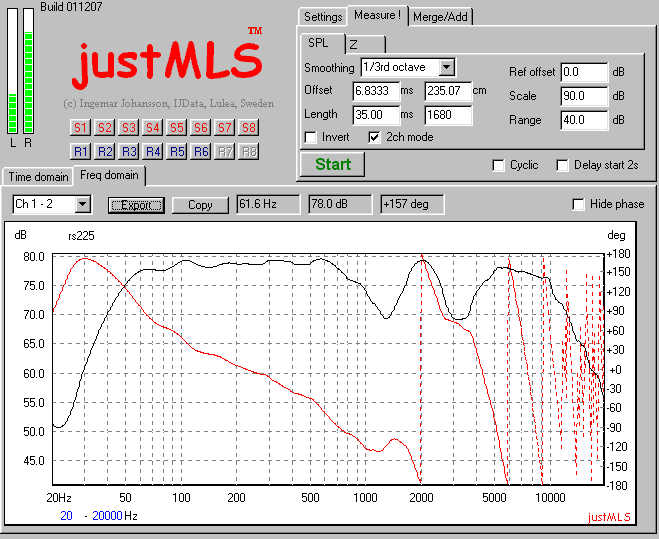Click the S5 store button
659x539 pixels.
click(177, 128)
